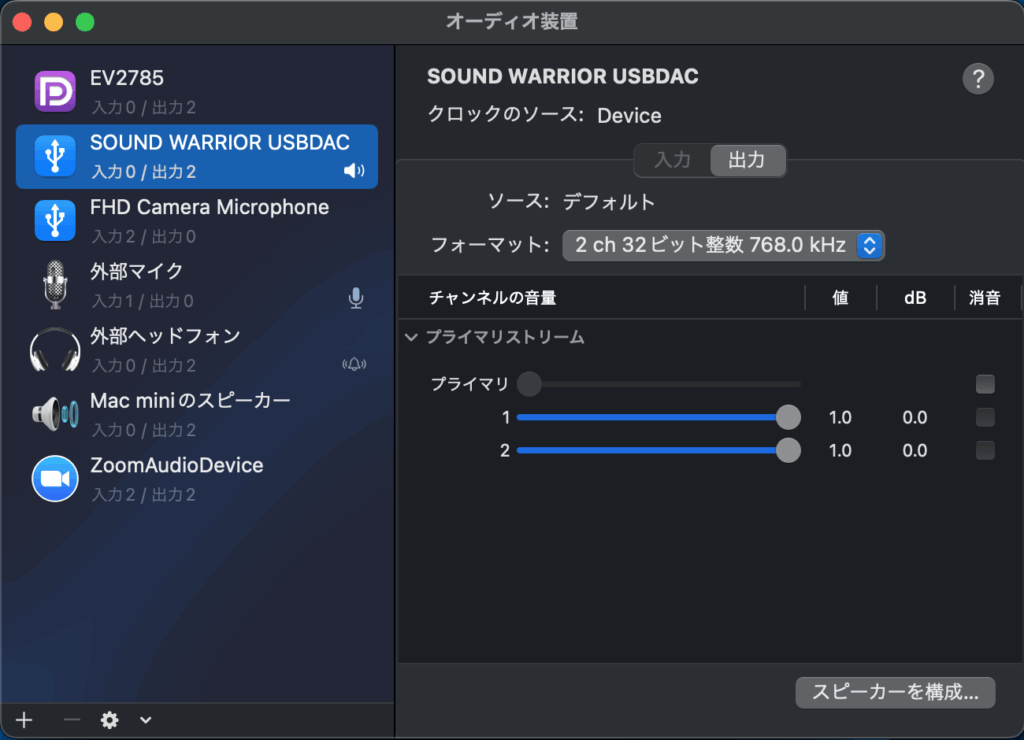Switch to the 出力 tab

click(x=747, y=160)
